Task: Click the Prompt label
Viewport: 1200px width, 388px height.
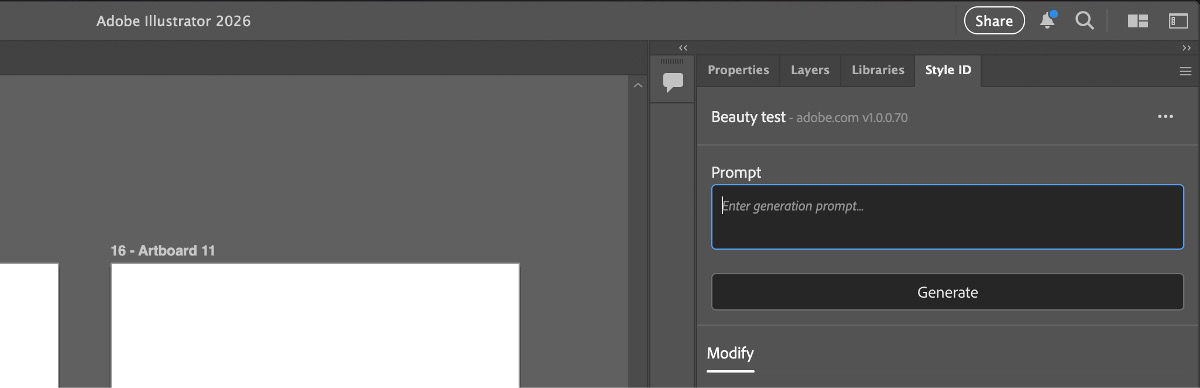Action: pos(736,172)
